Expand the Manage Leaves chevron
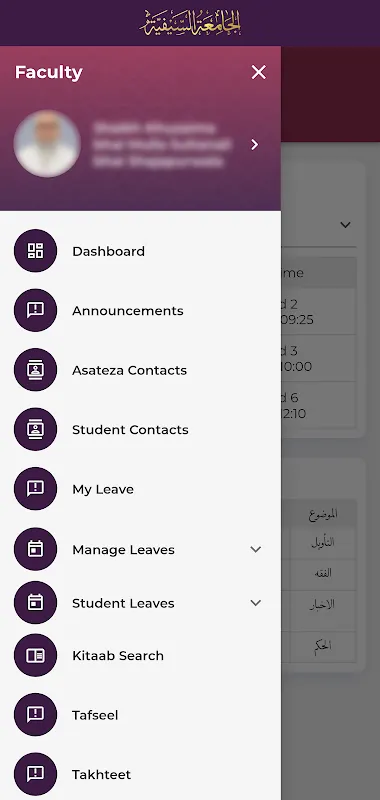Viewport: 380px width, 800px height. point(256,549)
